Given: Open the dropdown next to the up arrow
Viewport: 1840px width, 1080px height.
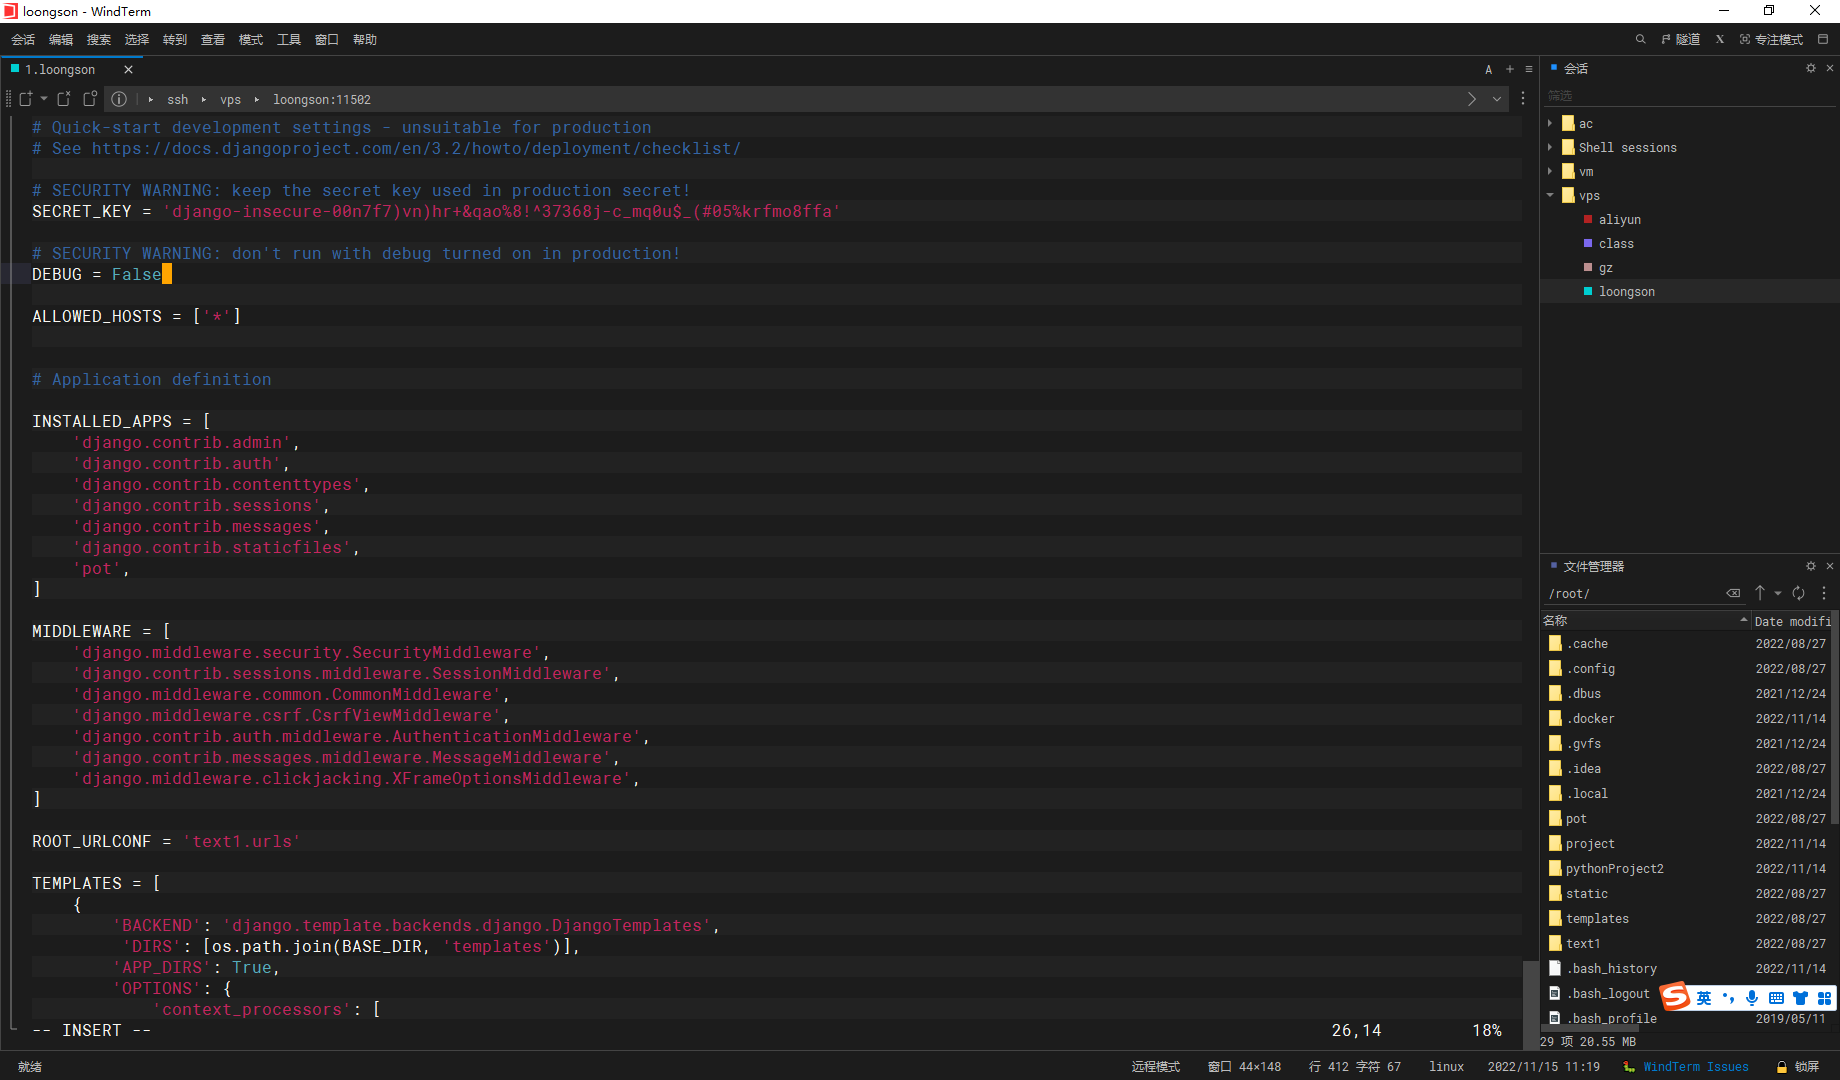Looking at the screenshot, I should tap(1778, 594).
